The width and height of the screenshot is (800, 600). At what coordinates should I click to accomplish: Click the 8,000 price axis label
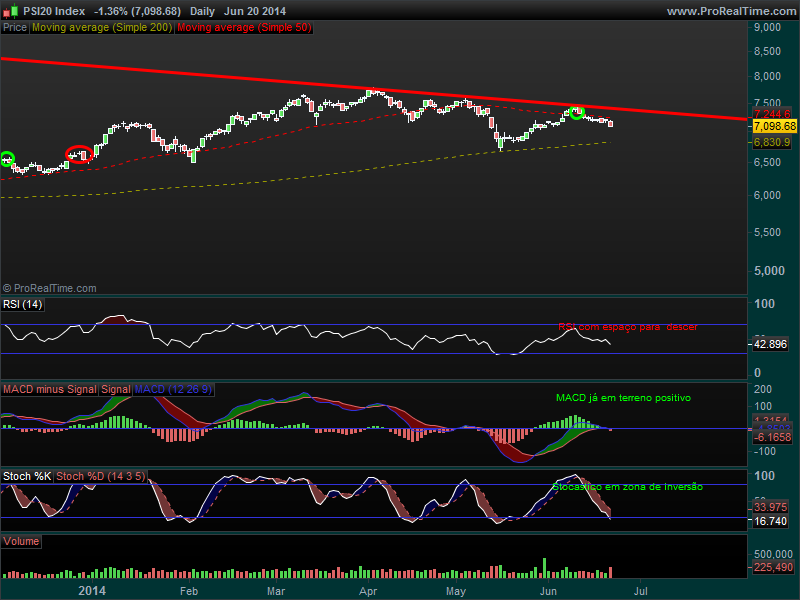coord(767,76)
